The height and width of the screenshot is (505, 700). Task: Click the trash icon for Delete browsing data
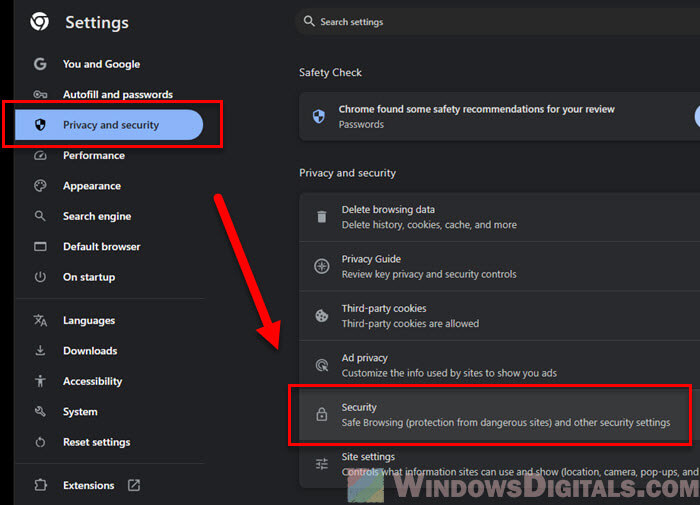pos(321,217)
